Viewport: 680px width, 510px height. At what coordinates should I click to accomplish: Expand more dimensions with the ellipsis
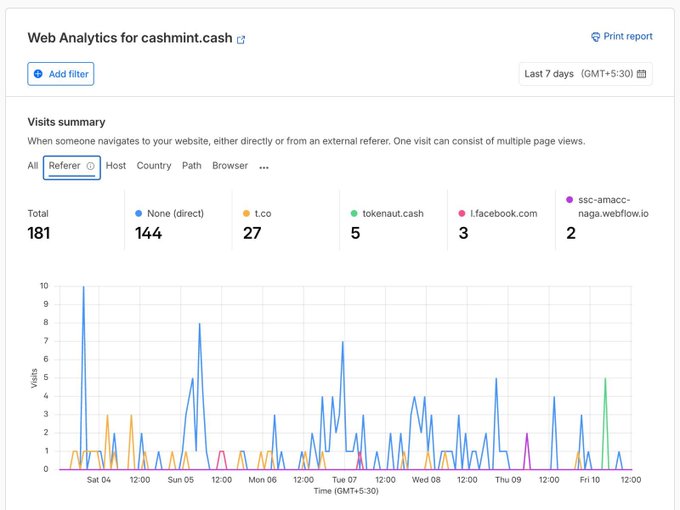[264, 167]
